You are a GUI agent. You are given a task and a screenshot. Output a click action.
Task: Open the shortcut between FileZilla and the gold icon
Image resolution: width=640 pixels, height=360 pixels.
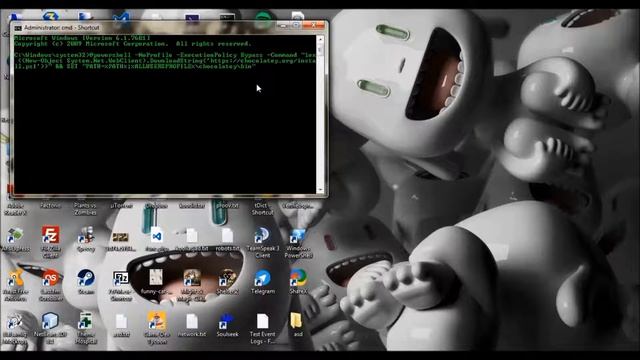click(x=86, y=235)
